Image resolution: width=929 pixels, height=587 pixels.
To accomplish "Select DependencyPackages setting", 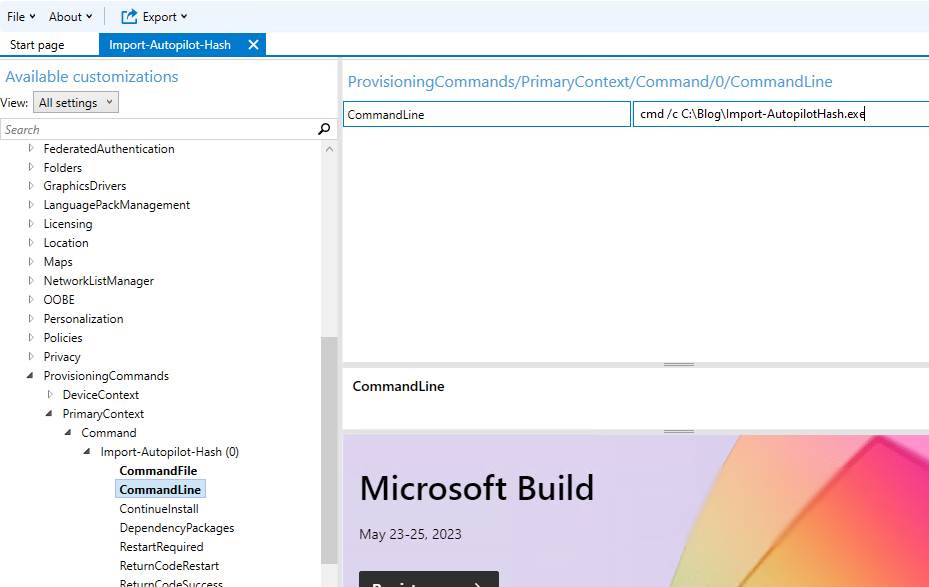I will coord(176,528).
